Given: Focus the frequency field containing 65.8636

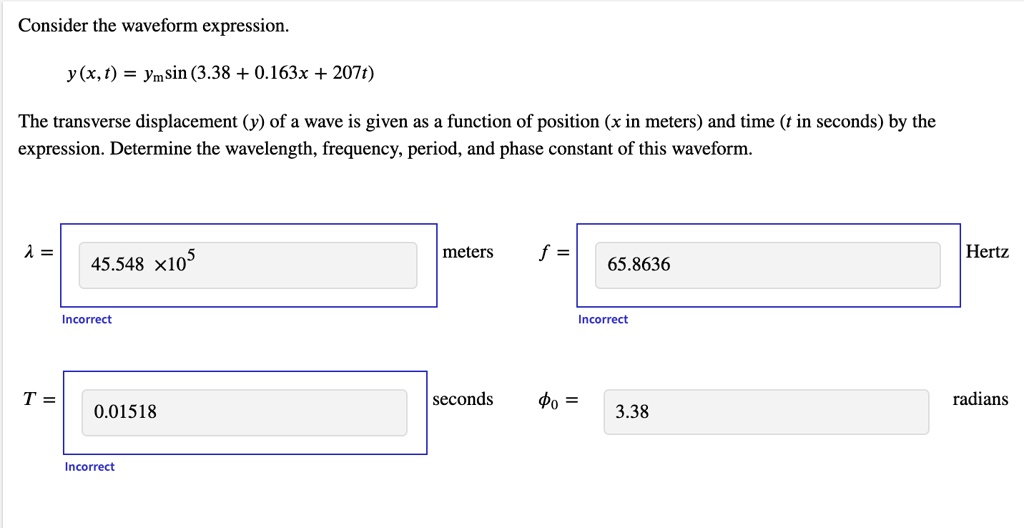Looking at the screenshot, I should tap(767, 265).
